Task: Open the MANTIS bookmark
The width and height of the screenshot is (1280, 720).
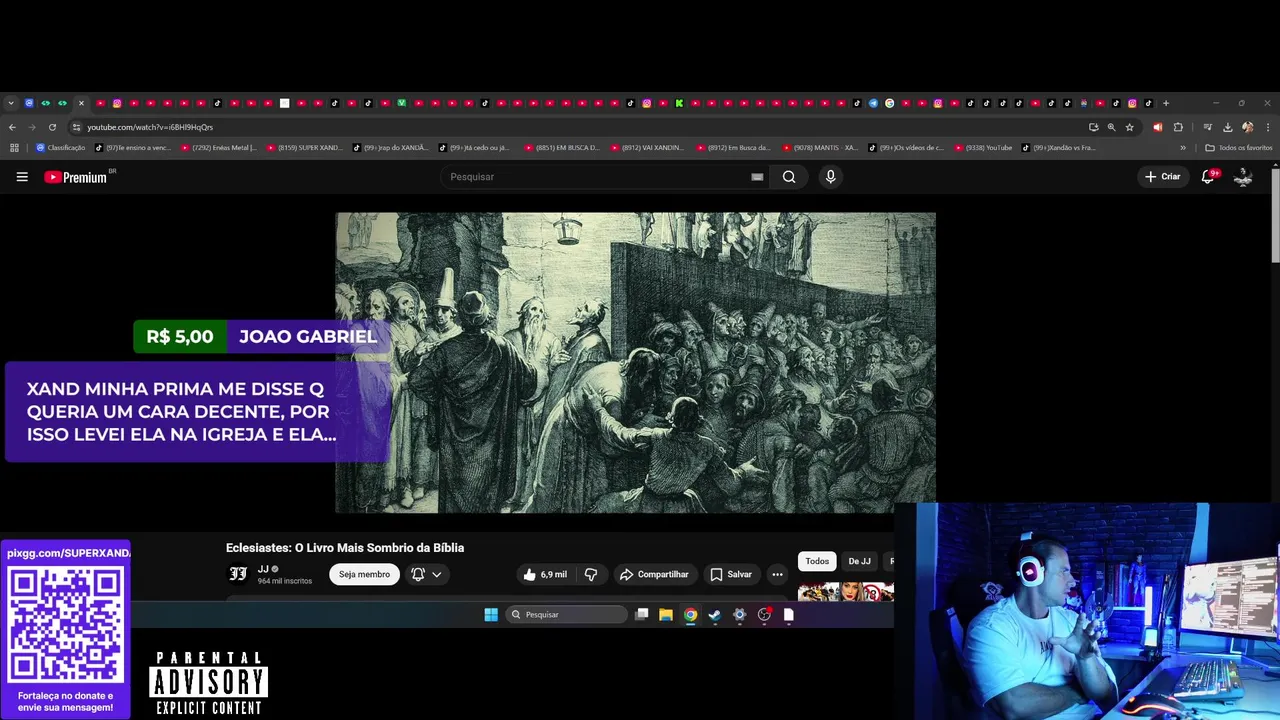Action: coord(821,148)
